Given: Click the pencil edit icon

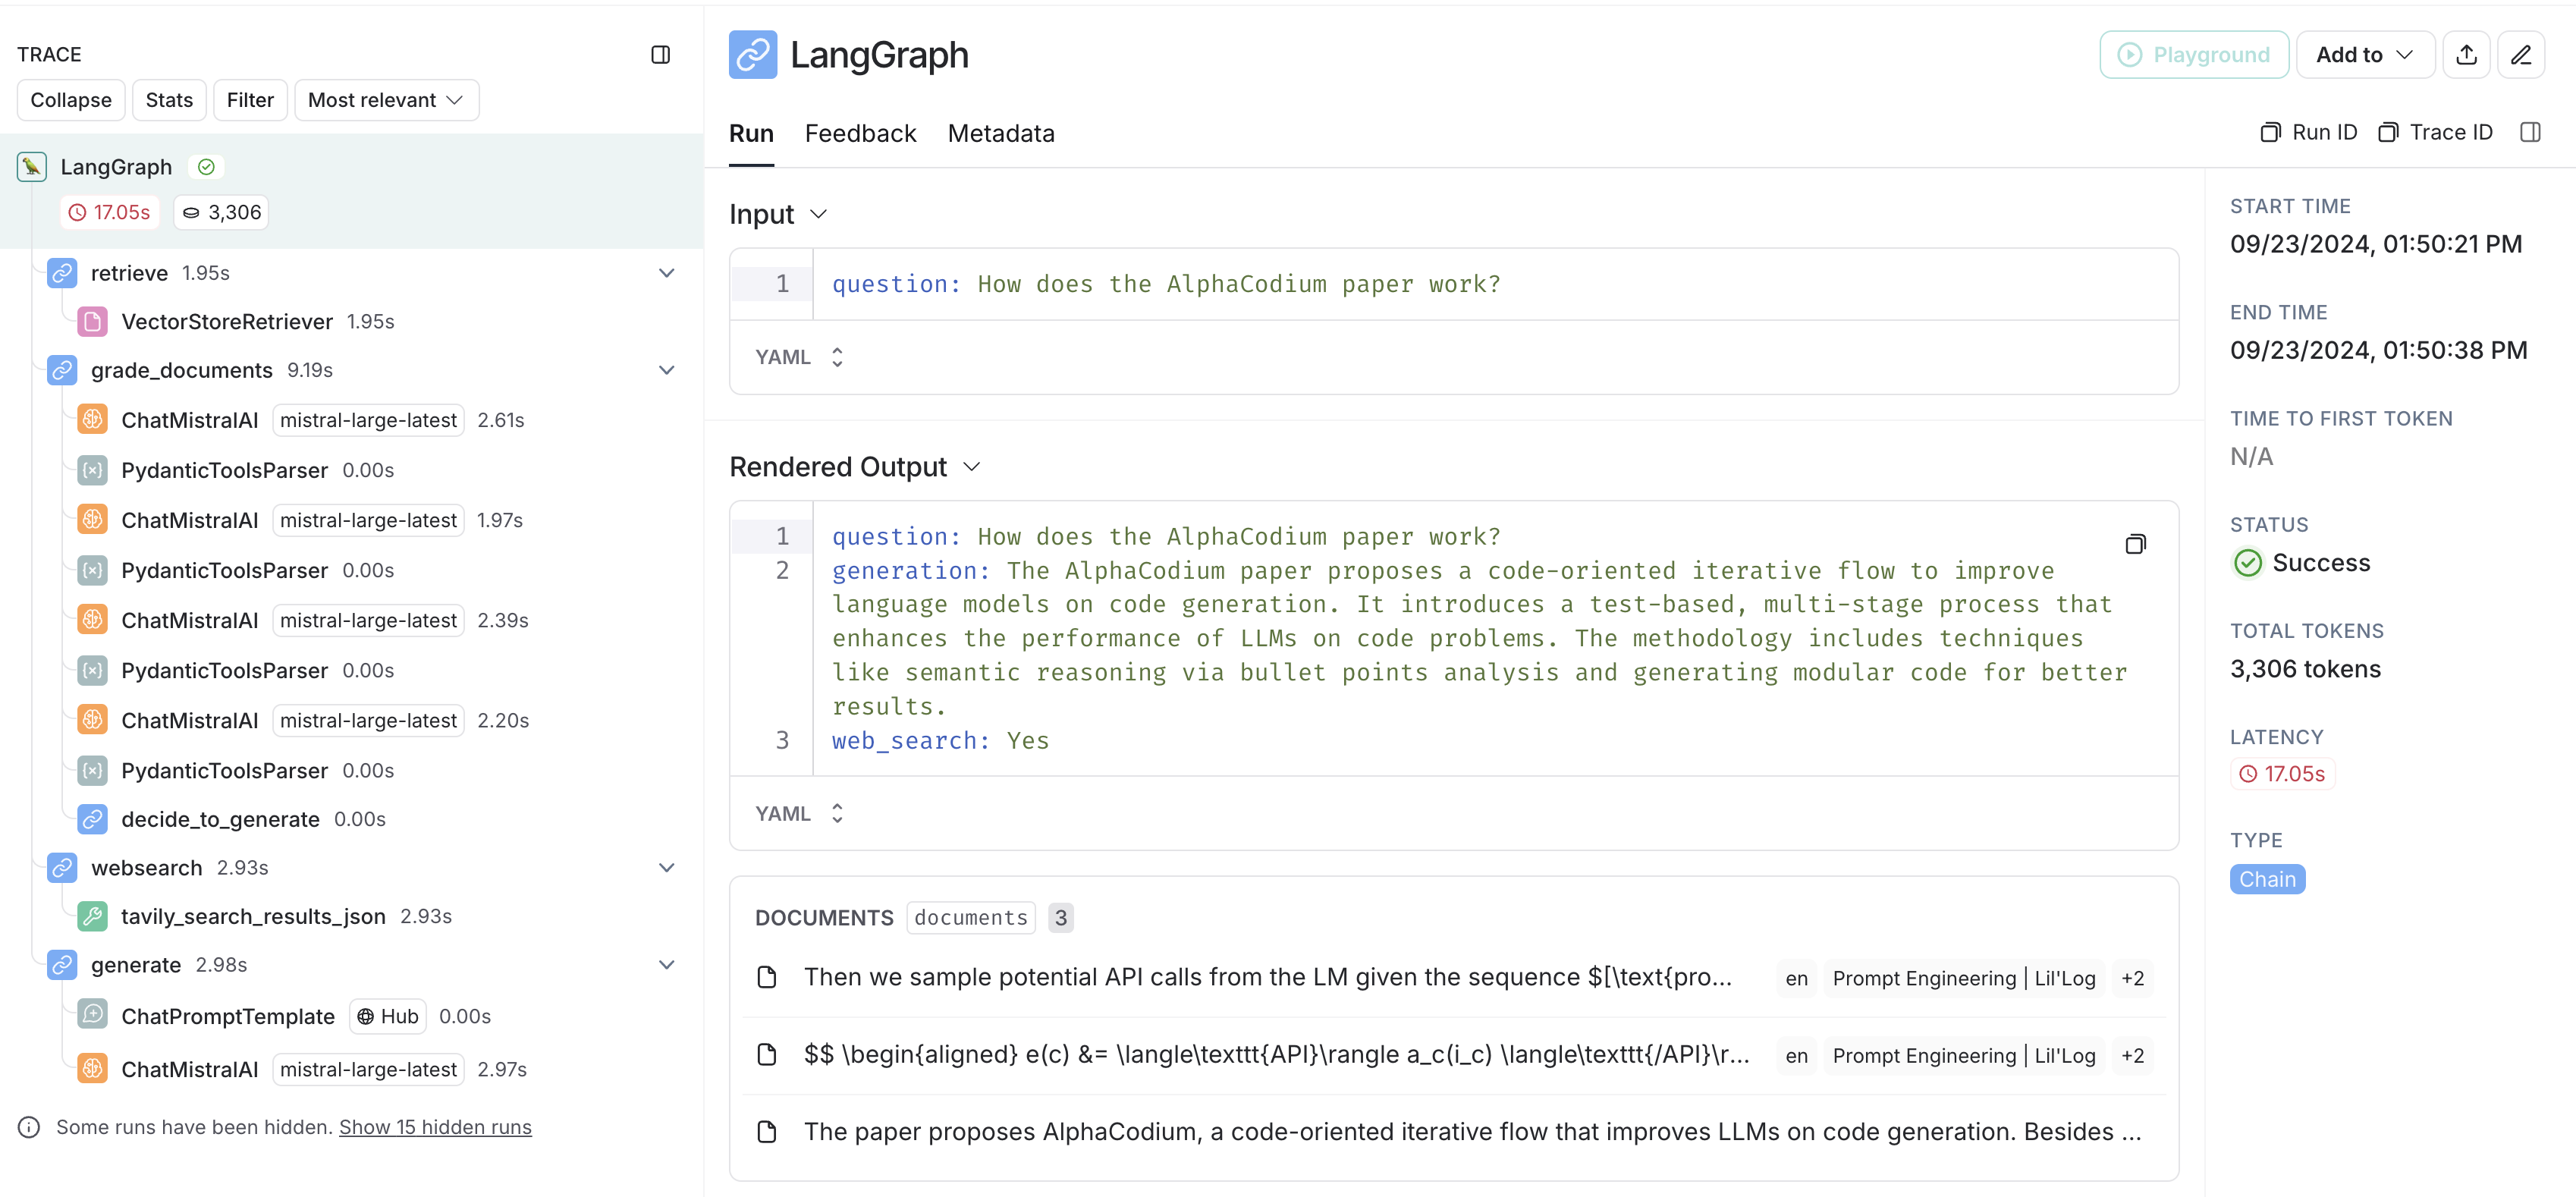Looking at the screenshot, I should pyautogui.click(x=2520, y=55).
